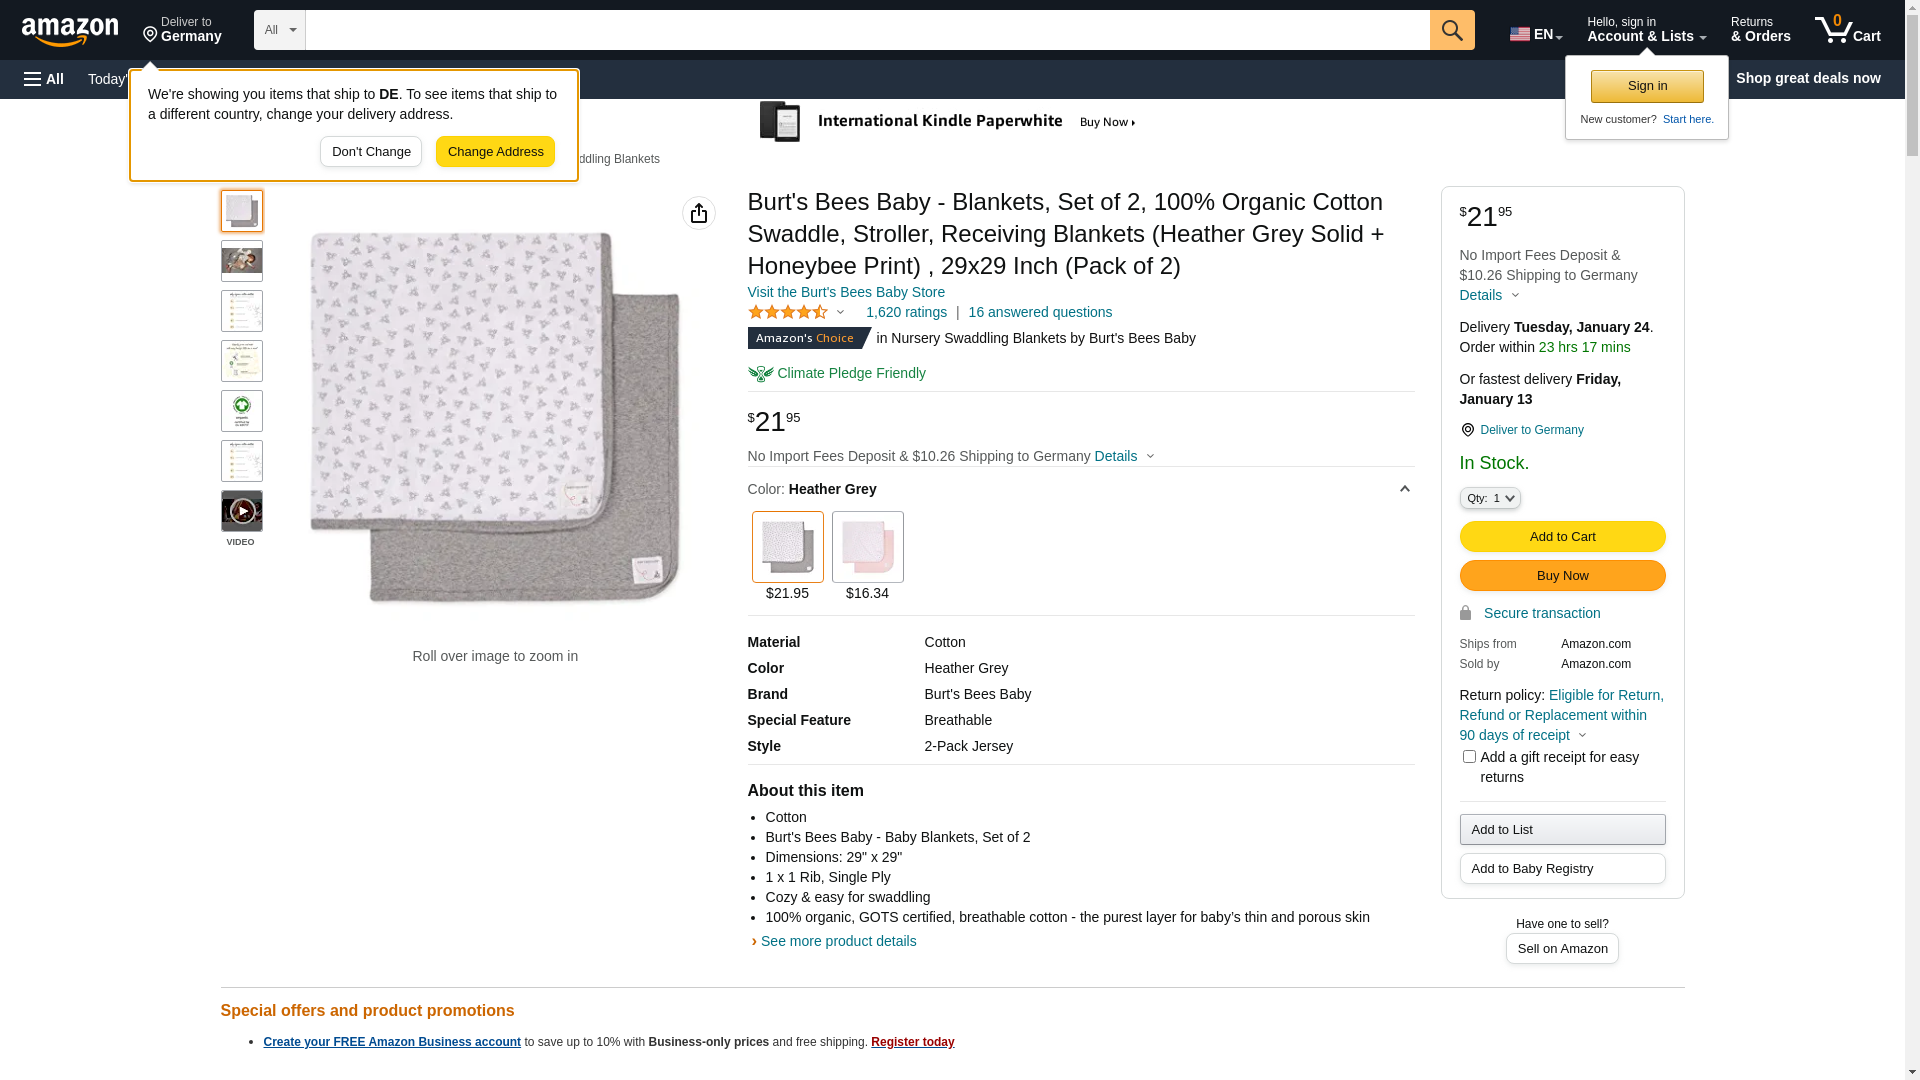
Task: Click the Don't Change button
Action: (x=371, y=152)
